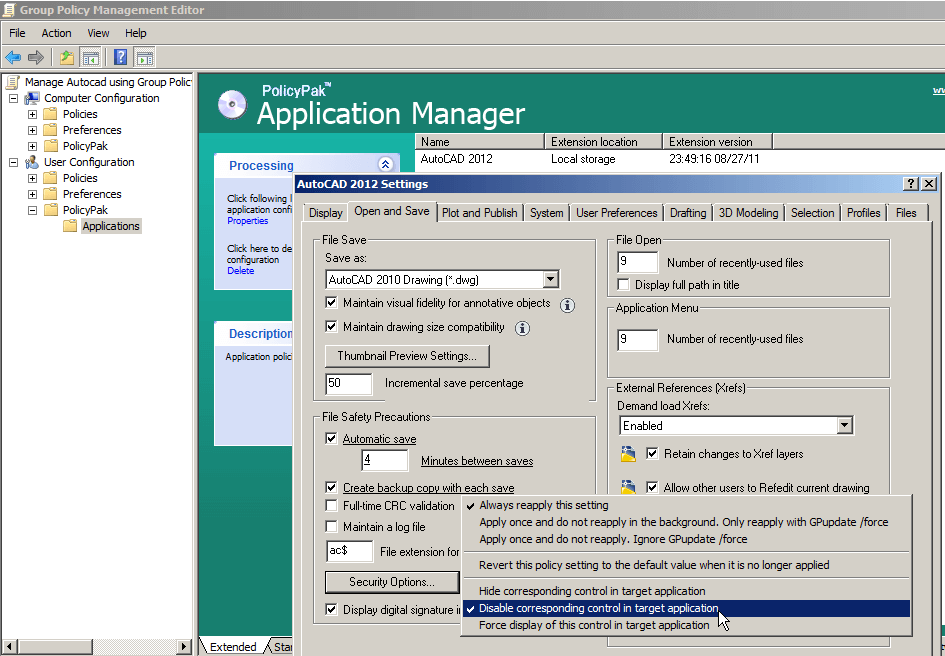Click the Applications folder icon in tree
This screenshot has width=945, height=656.
click(x=70, y=226)
